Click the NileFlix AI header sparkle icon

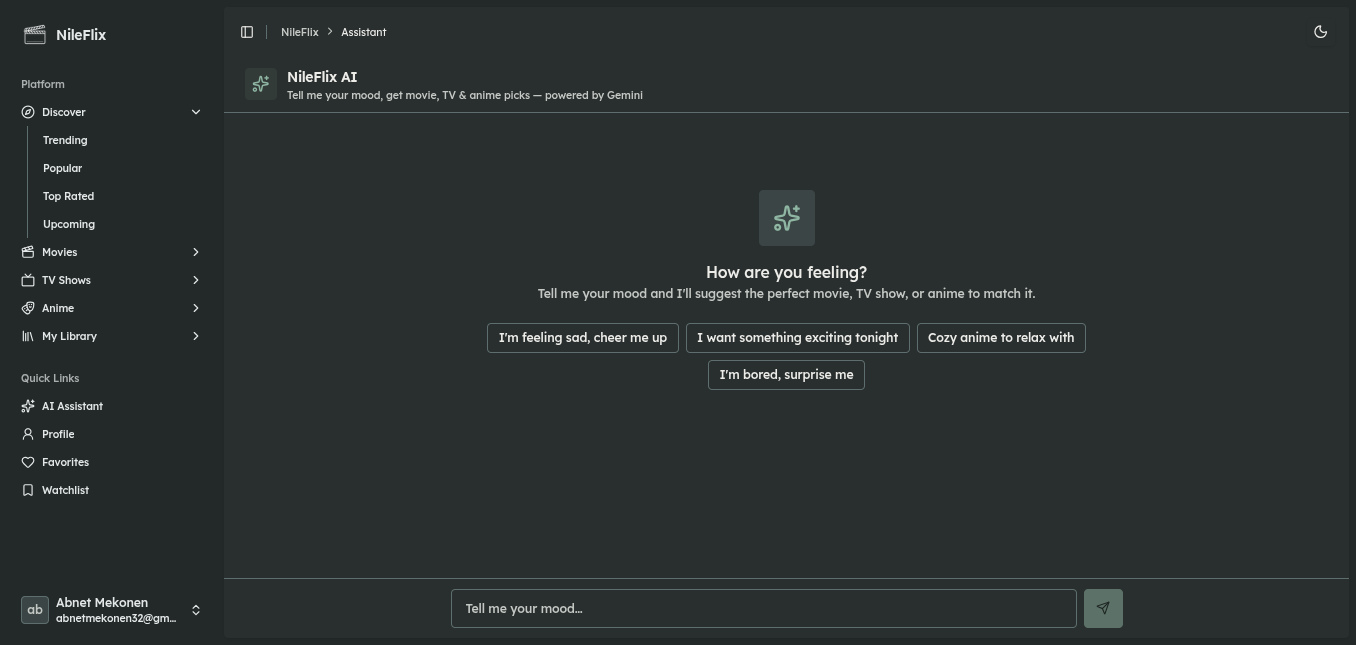pos(261,84)
